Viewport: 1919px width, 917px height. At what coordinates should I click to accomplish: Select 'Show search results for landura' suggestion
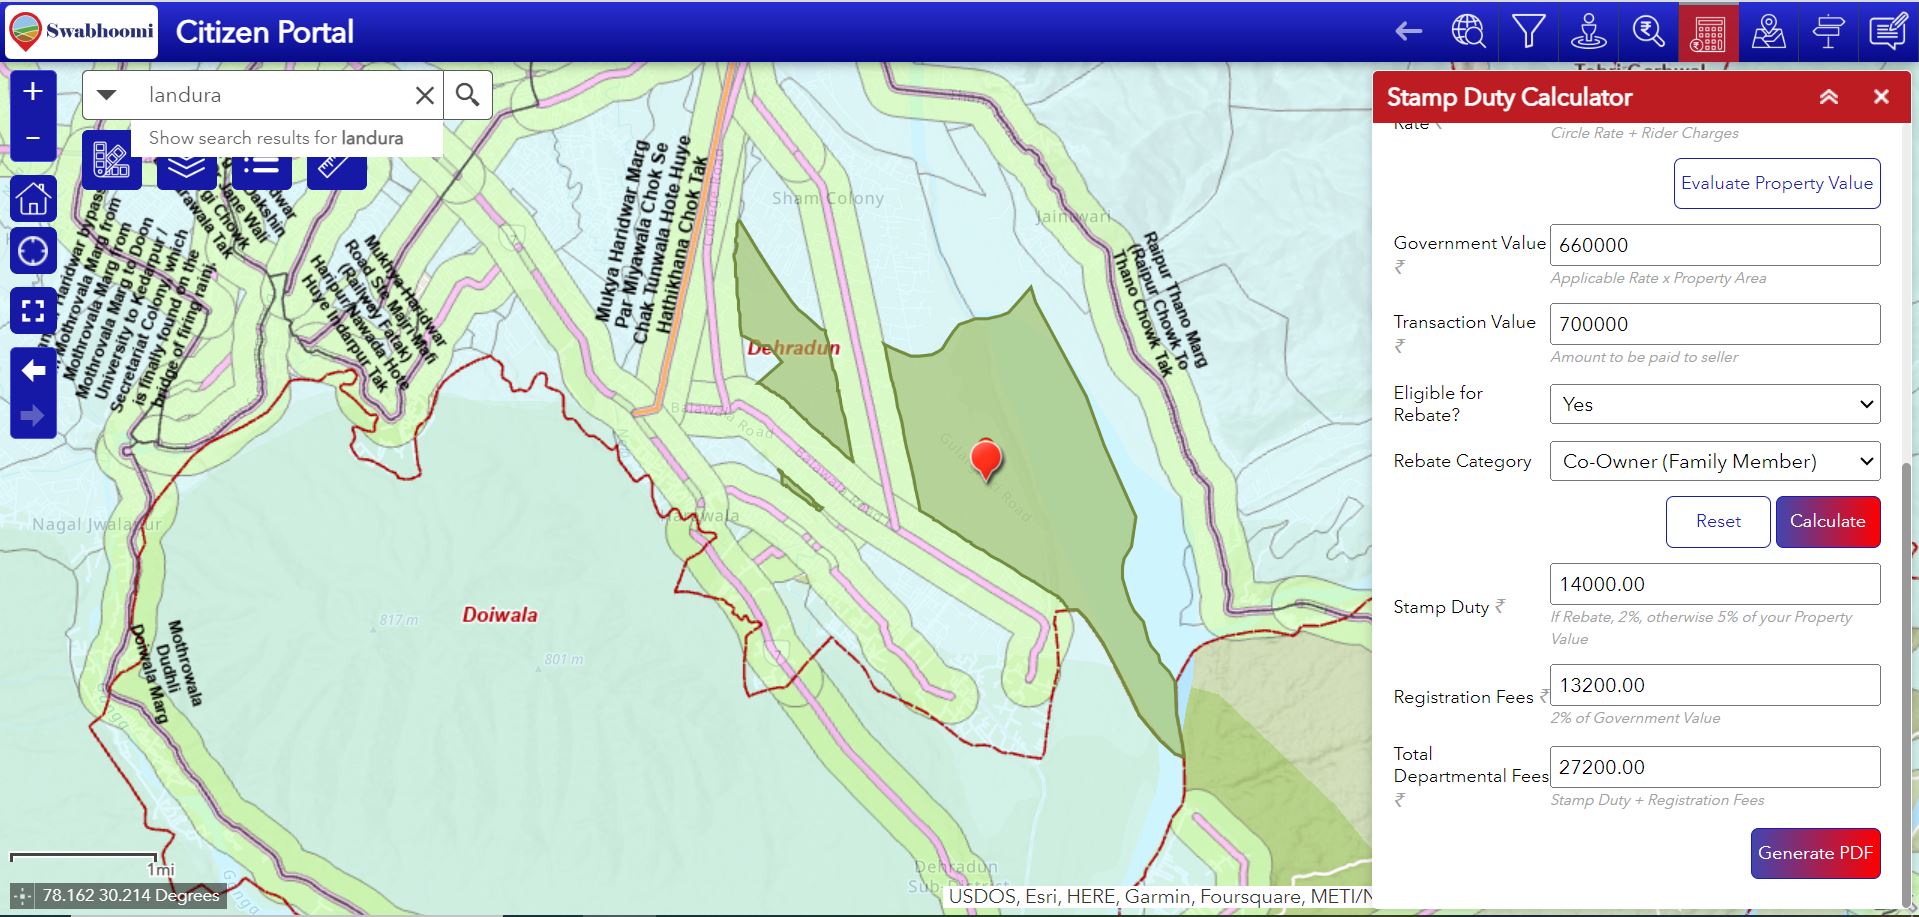[x=276, y=138]
